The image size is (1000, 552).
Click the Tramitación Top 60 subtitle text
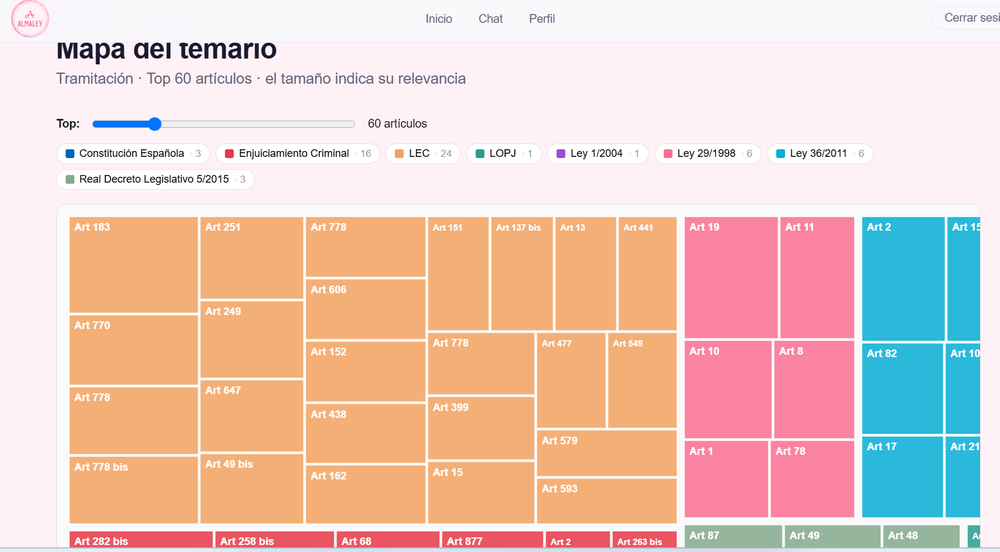point(261,78)
